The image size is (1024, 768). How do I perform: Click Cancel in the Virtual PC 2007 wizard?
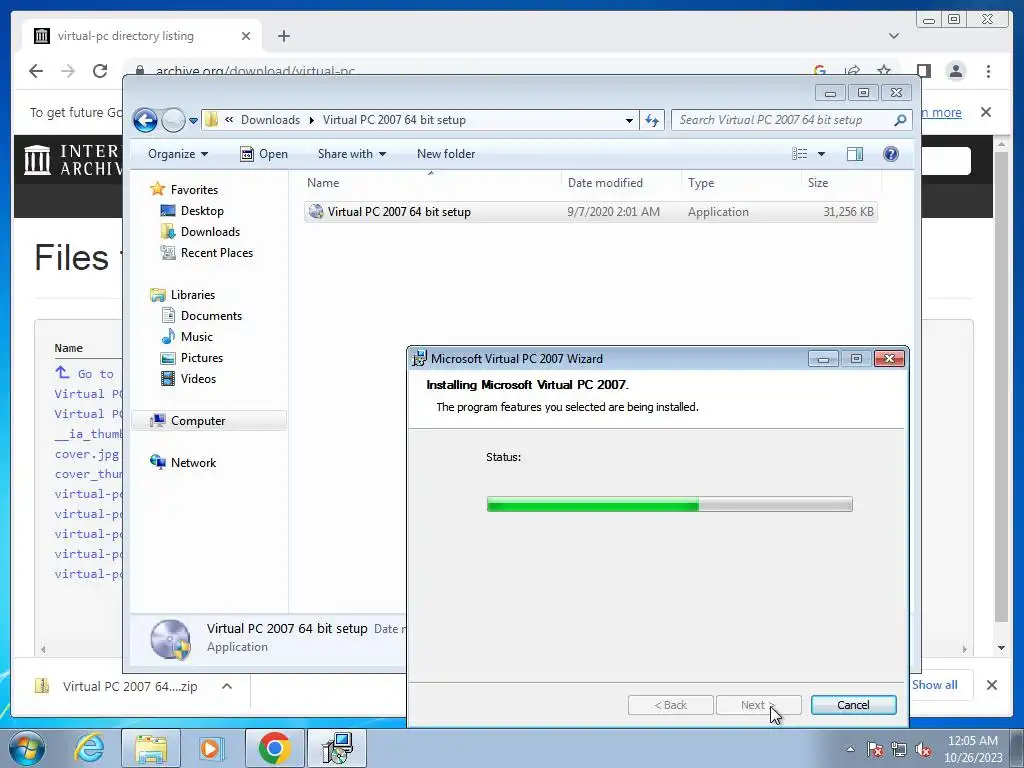click(853, 705)
